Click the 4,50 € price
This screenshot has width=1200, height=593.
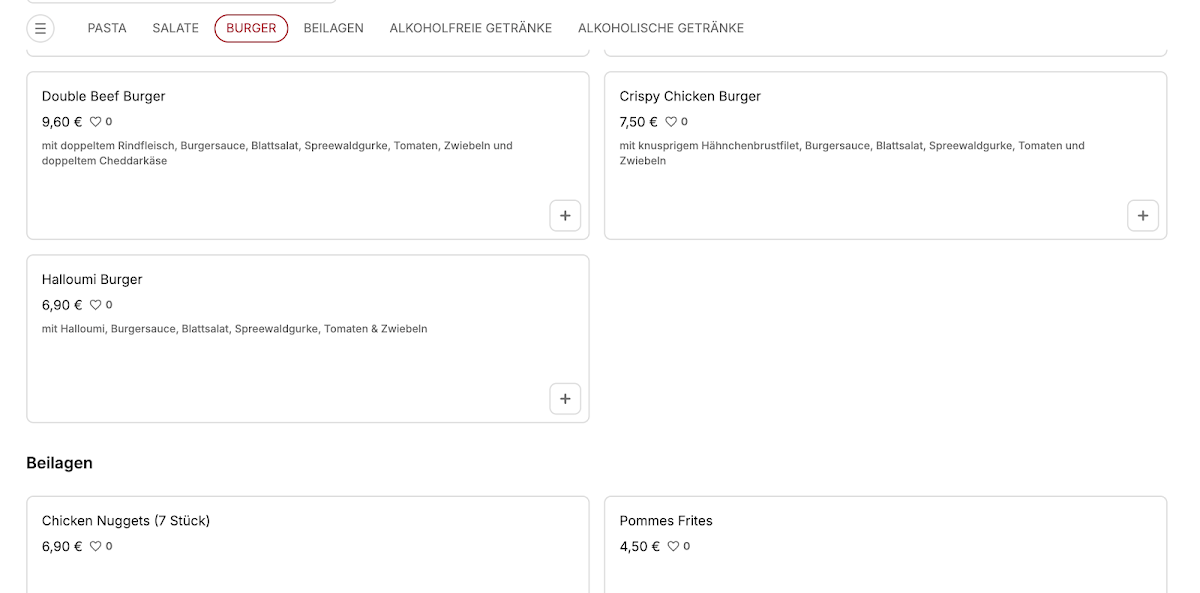[x=640, y=546]
